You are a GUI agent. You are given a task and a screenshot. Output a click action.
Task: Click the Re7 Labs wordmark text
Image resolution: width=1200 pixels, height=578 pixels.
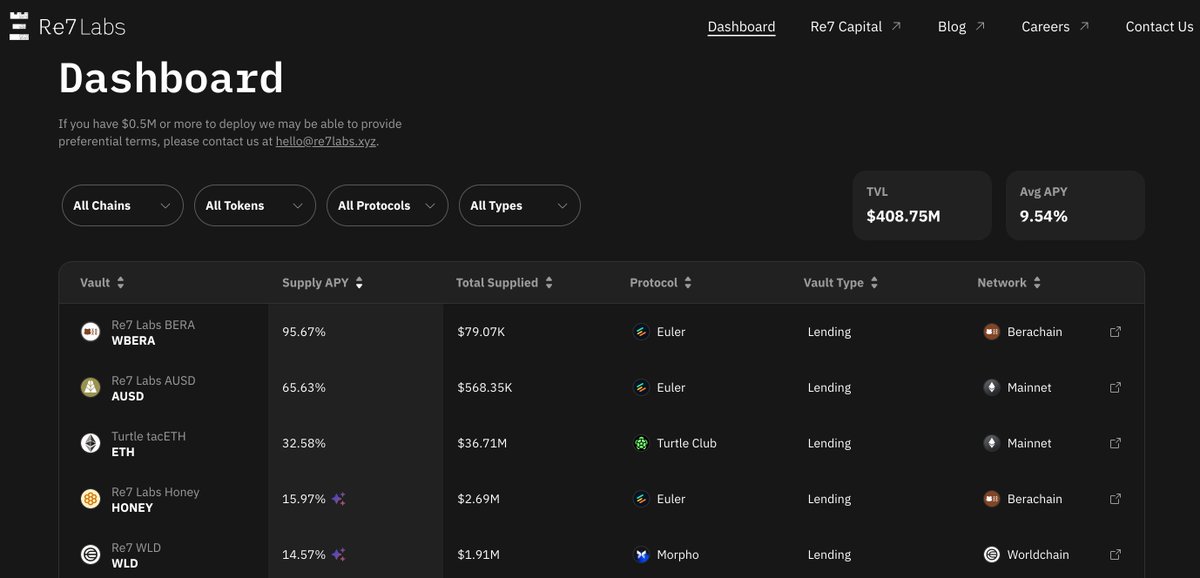82,27
